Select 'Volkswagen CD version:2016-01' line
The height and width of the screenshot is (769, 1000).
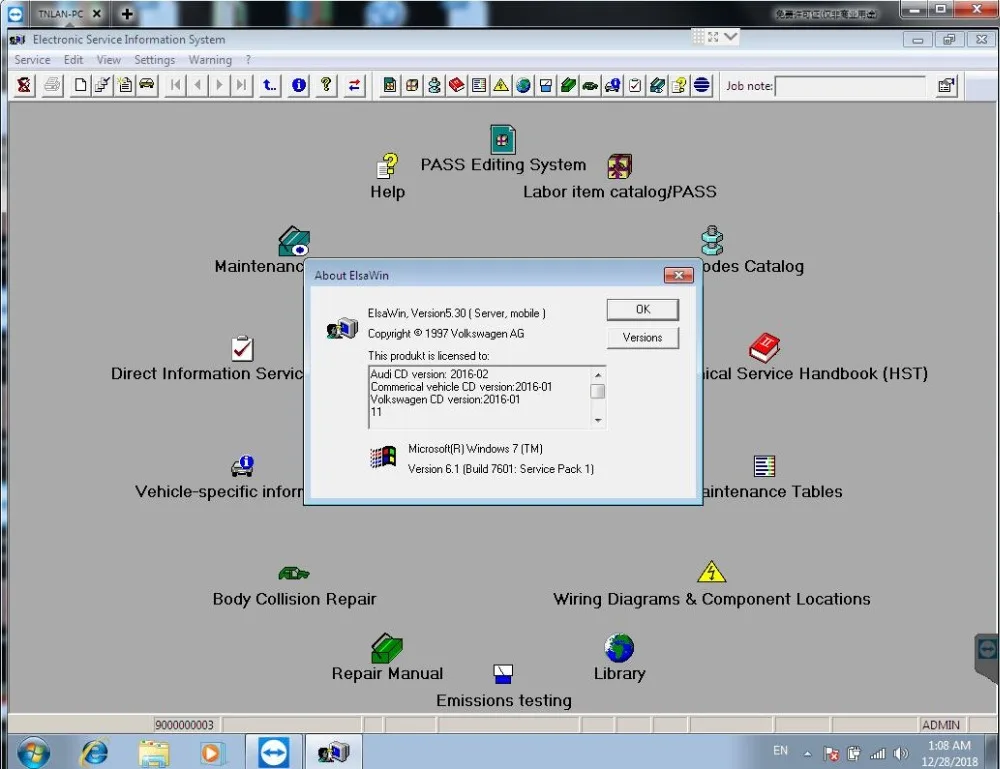pos(445,400)
